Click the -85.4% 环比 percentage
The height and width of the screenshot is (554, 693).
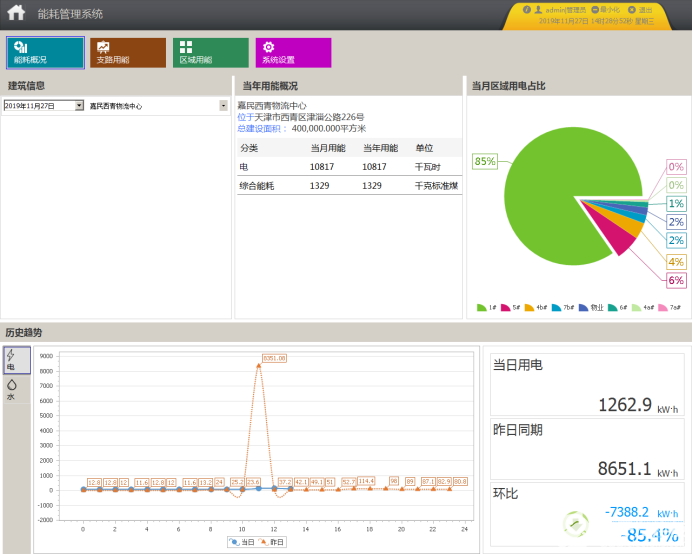point(649,535)
